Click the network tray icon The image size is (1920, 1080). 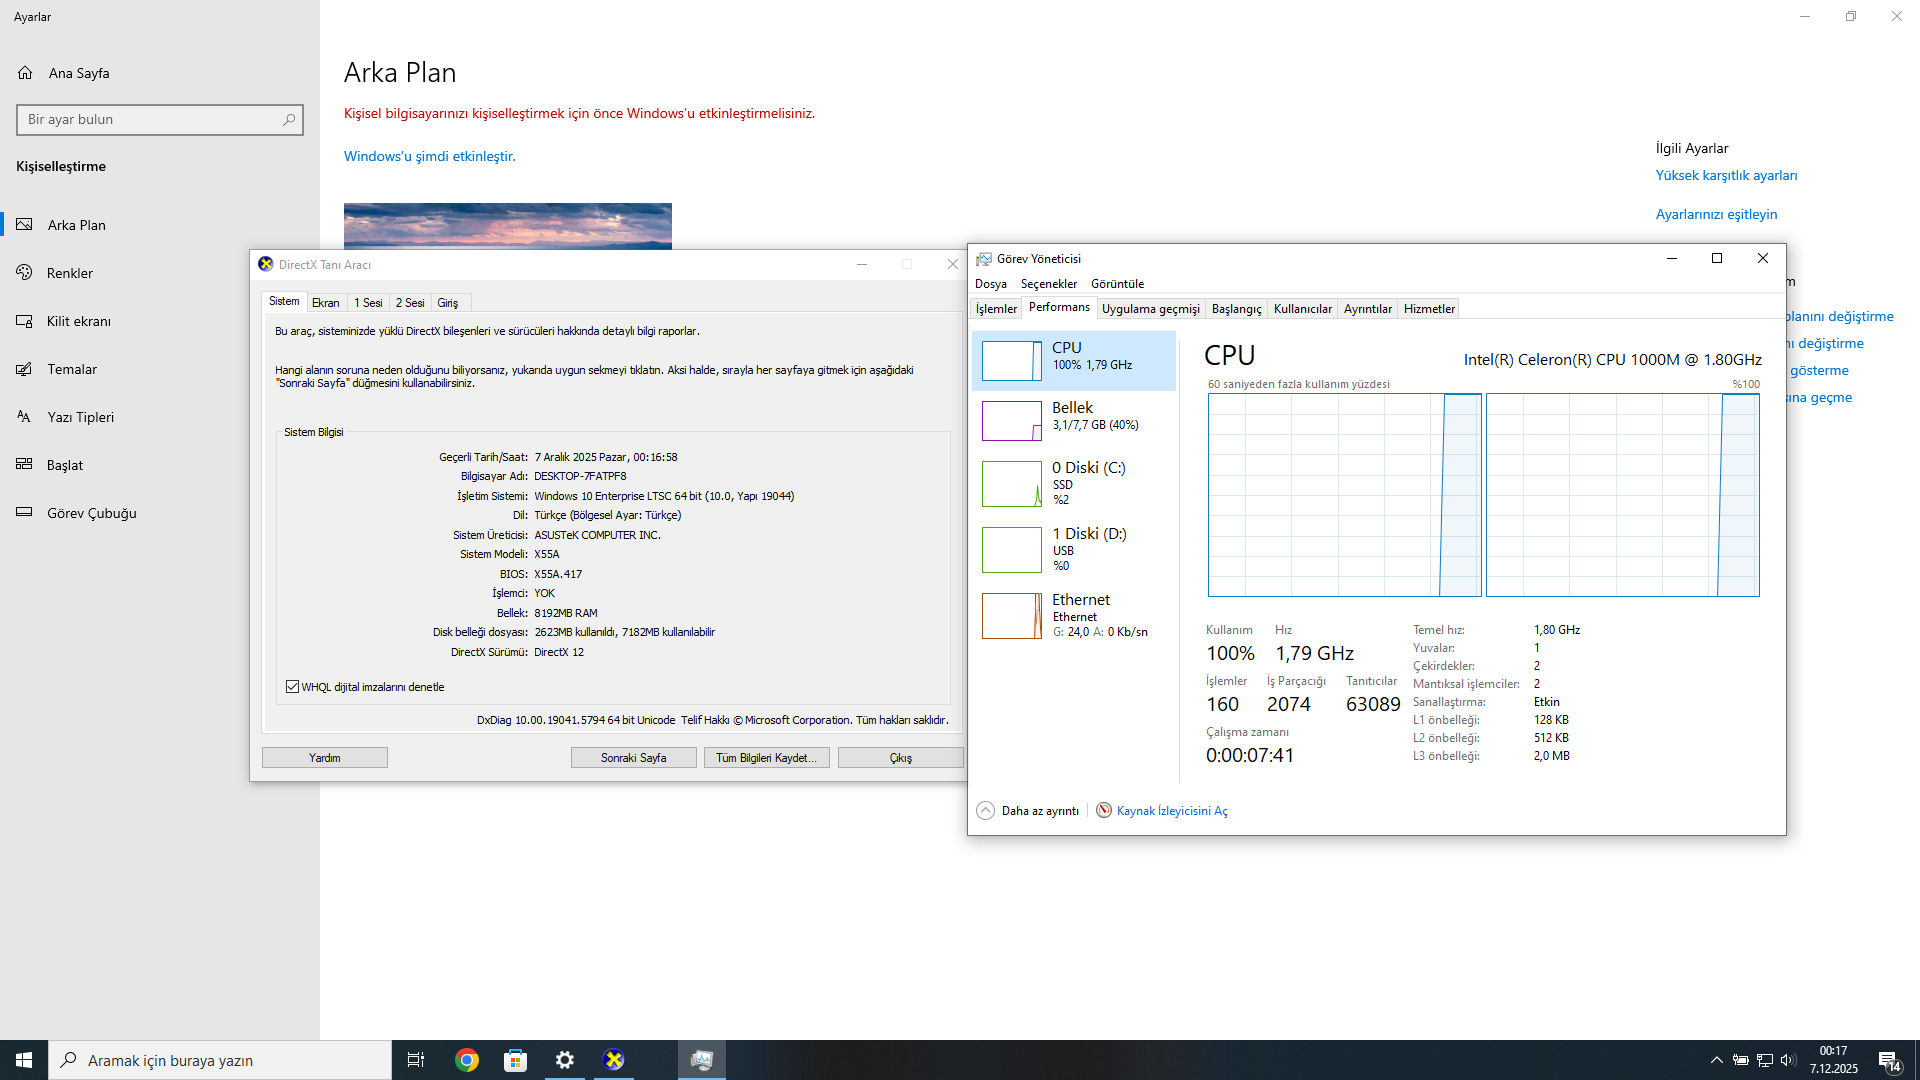click(1765, 1060)
